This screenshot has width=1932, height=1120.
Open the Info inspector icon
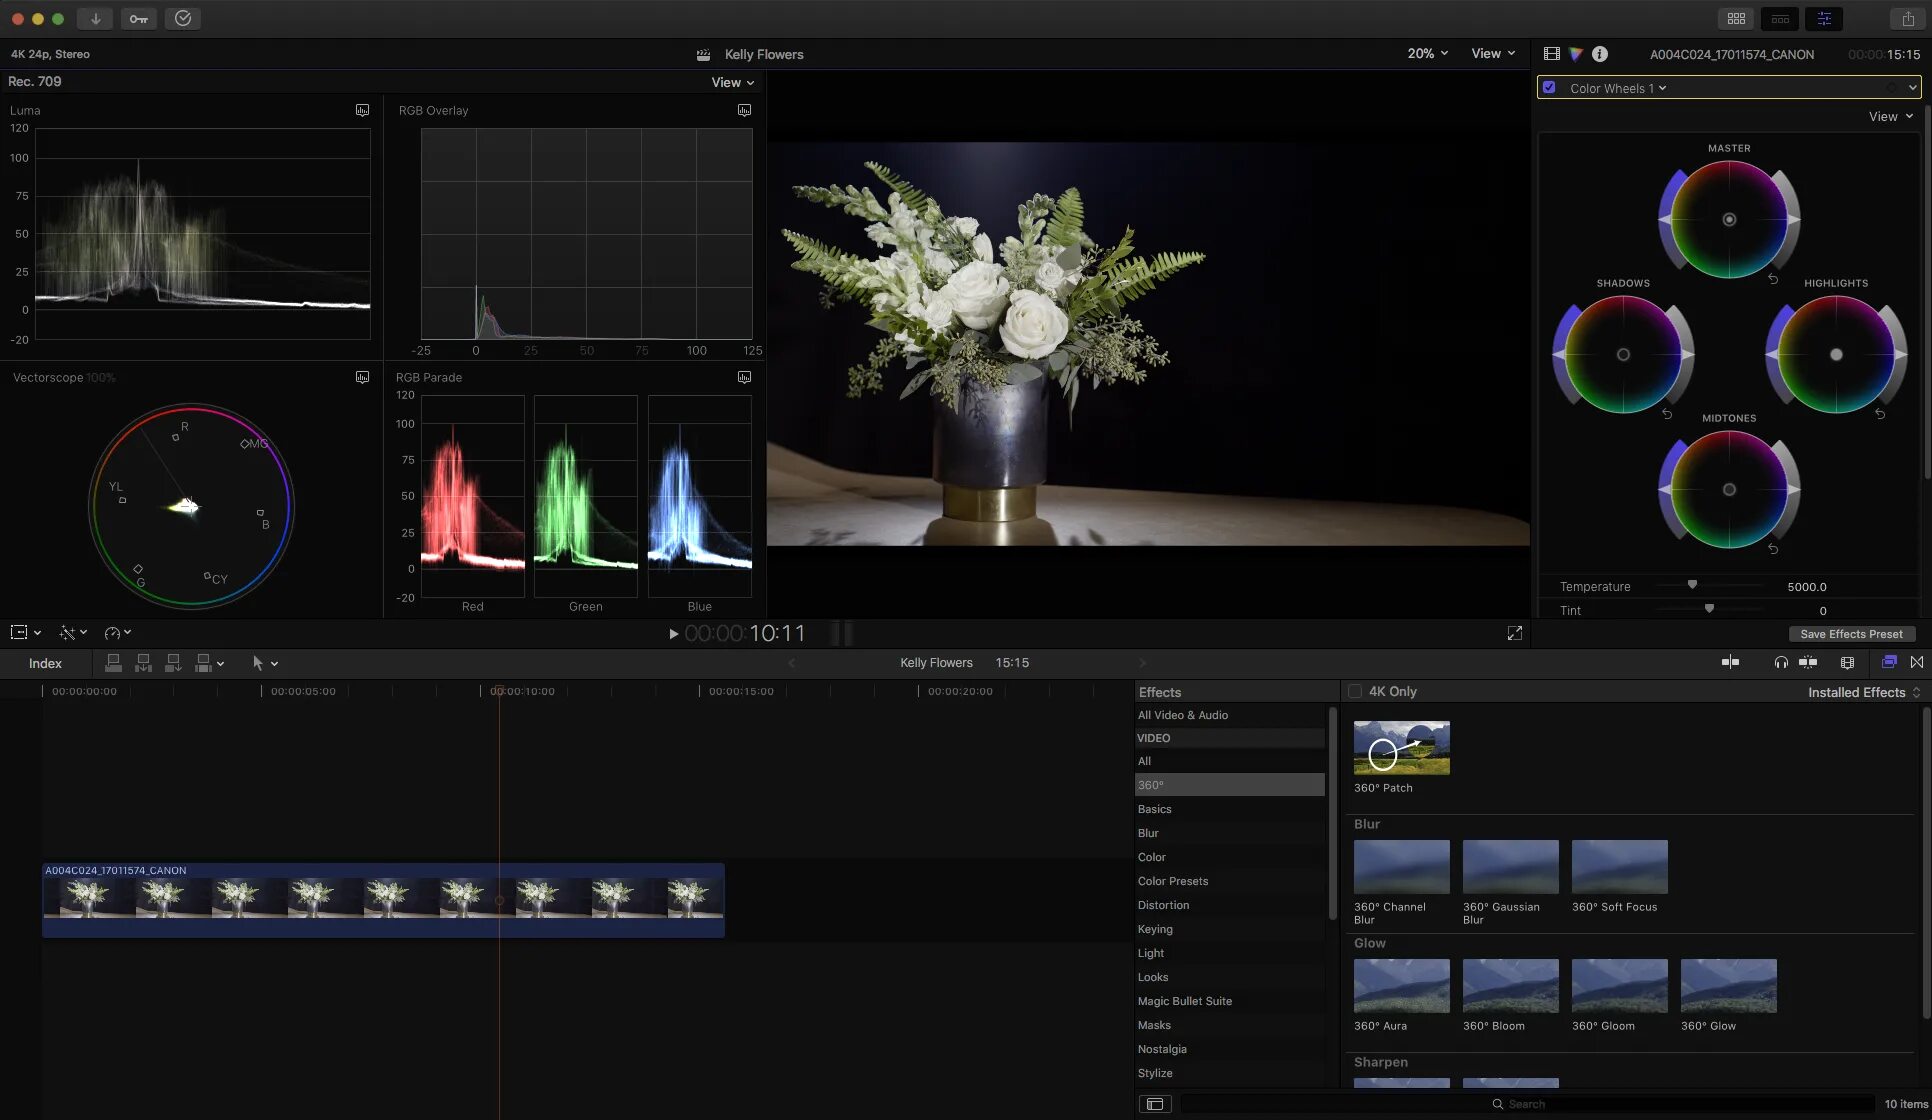(x=1600, y=54)
